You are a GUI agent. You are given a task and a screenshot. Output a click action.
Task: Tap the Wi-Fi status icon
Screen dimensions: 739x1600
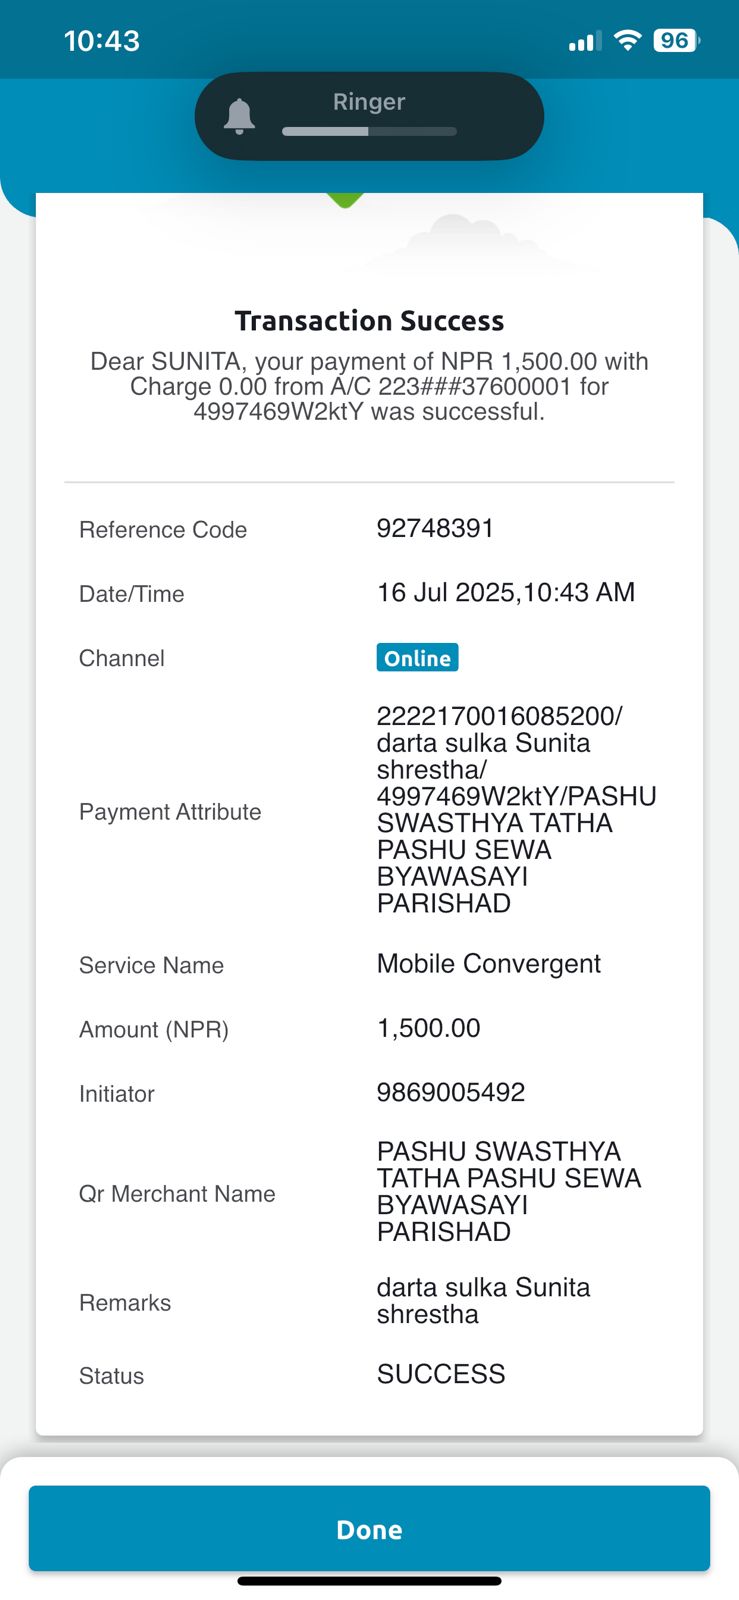(627, 40)
